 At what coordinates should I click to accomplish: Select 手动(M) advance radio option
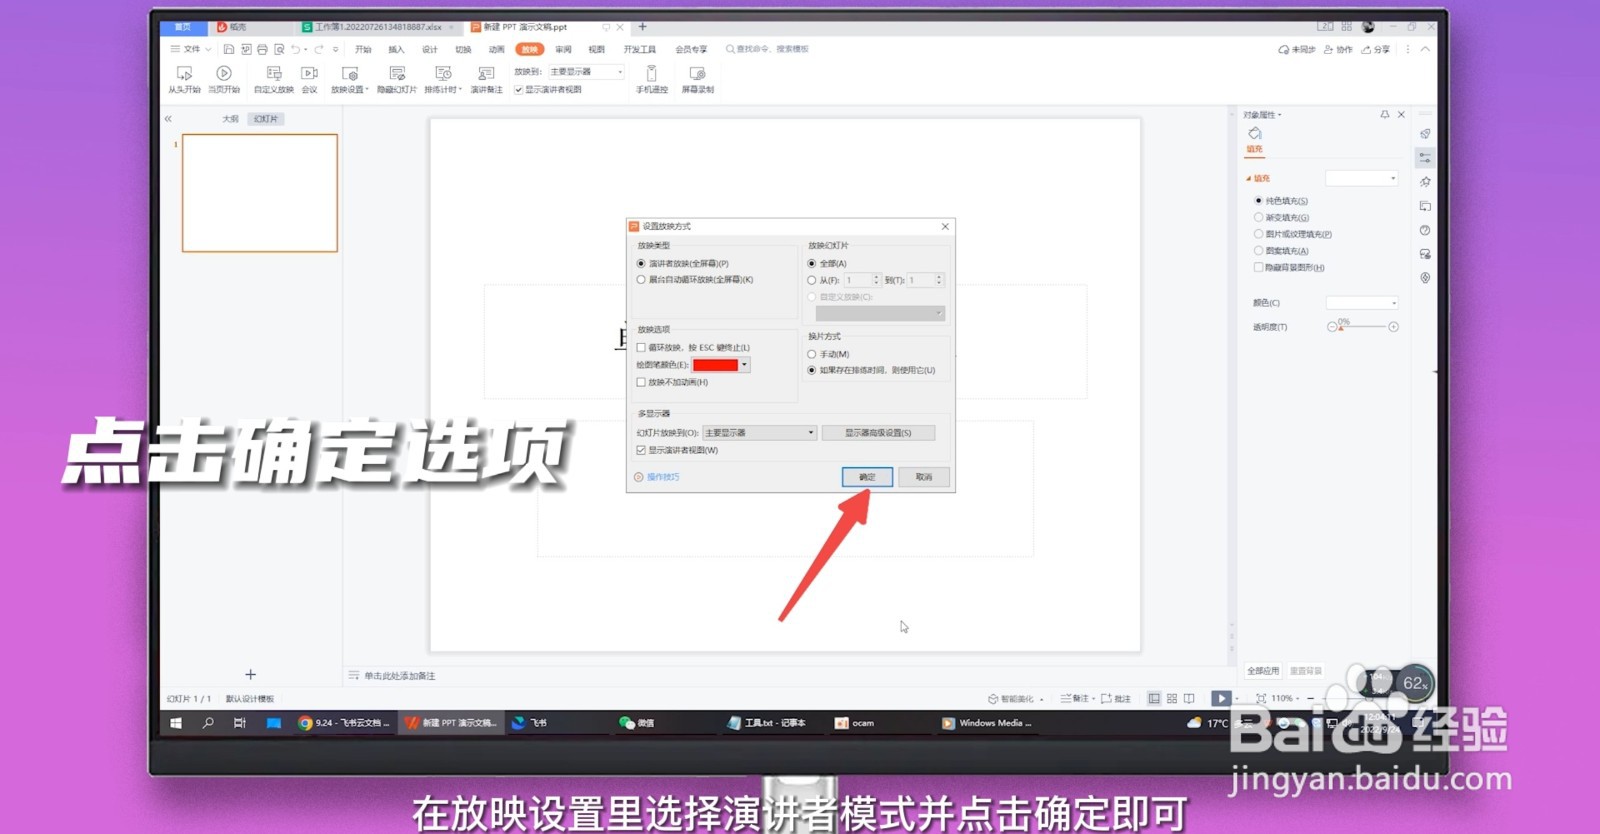(812, 354)
